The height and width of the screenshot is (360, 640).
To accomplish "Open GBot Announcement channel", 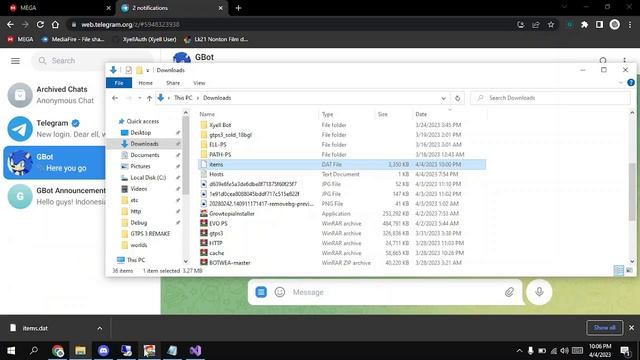I will 55,196.
